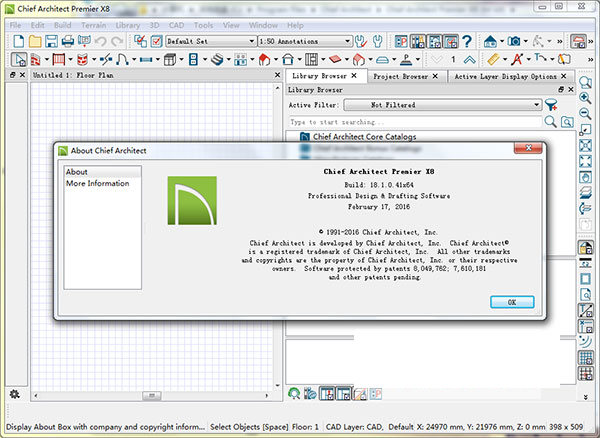Image resolution: width=600 pixels, height=438 pixels.
Task: Pick the Terrain tools icon
Action: click(x=382, y=60)
